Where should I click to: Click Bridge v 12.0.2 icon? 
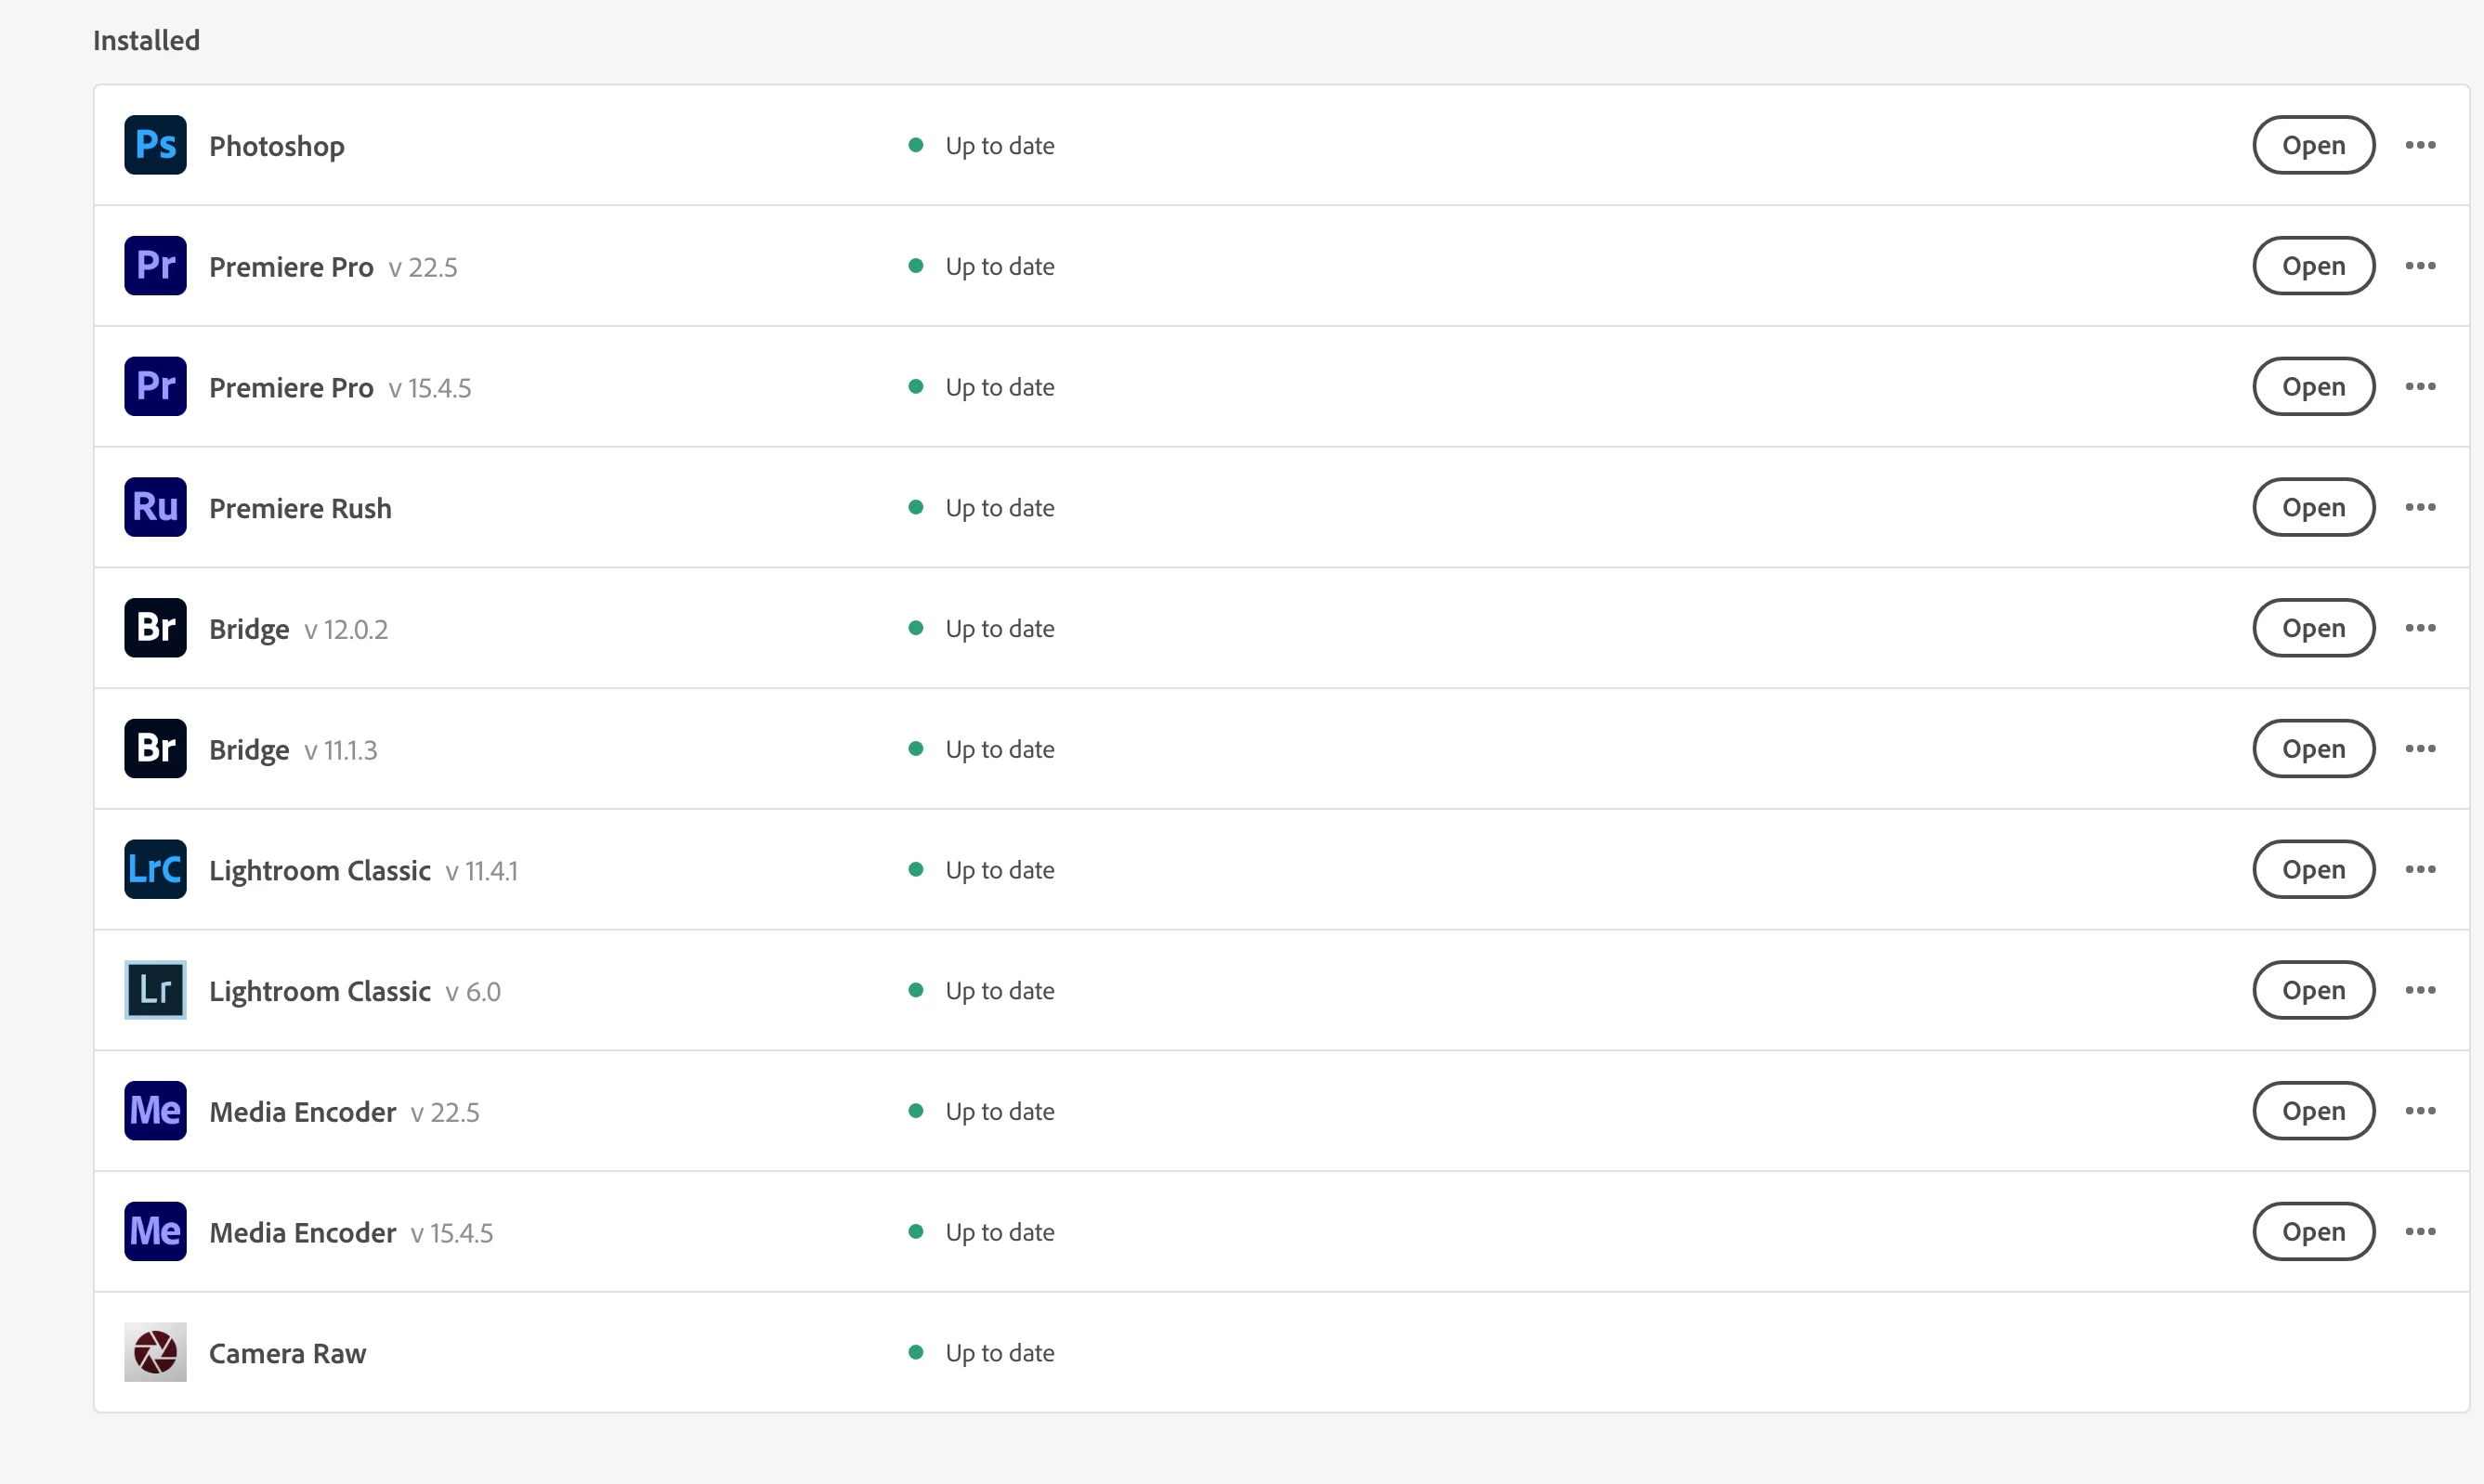click(x=155, y=628)
